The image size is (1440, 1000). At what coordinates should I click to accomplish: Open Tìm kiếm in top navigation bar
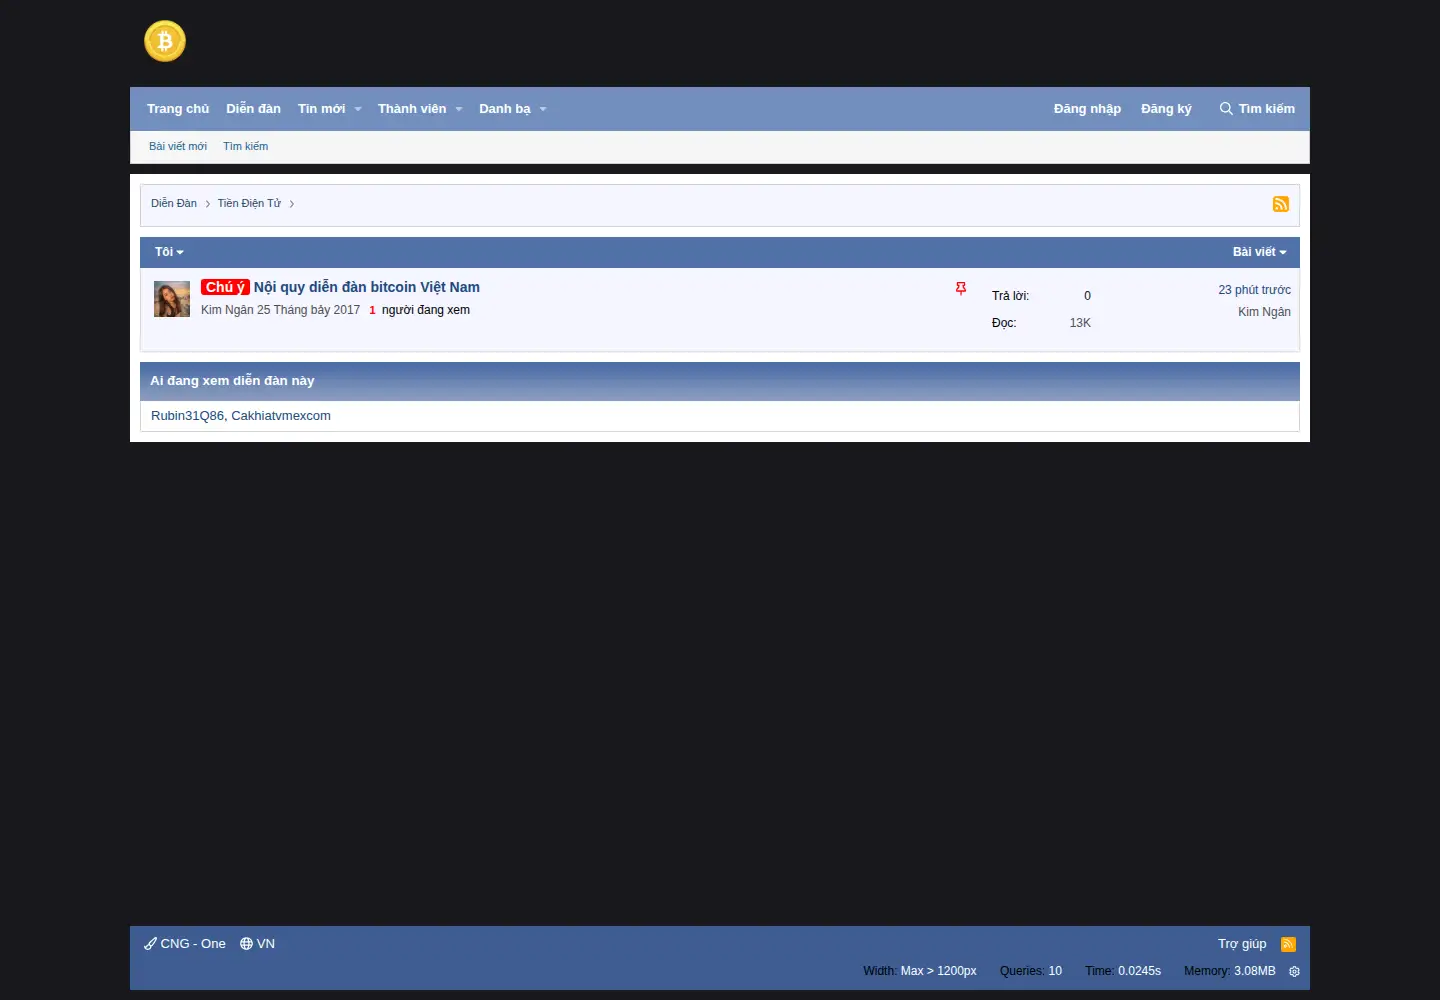point(1257,109)
